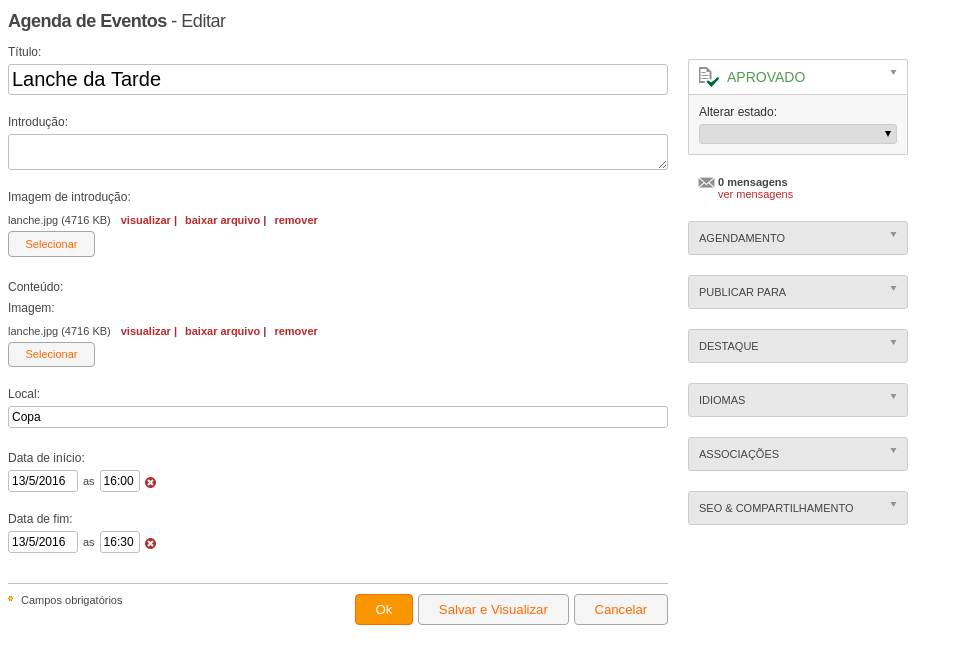The width and height of the screenshot is (975, 650).
Task: Visualizar the content image lanche.jpg
Action: click(146, 331)
